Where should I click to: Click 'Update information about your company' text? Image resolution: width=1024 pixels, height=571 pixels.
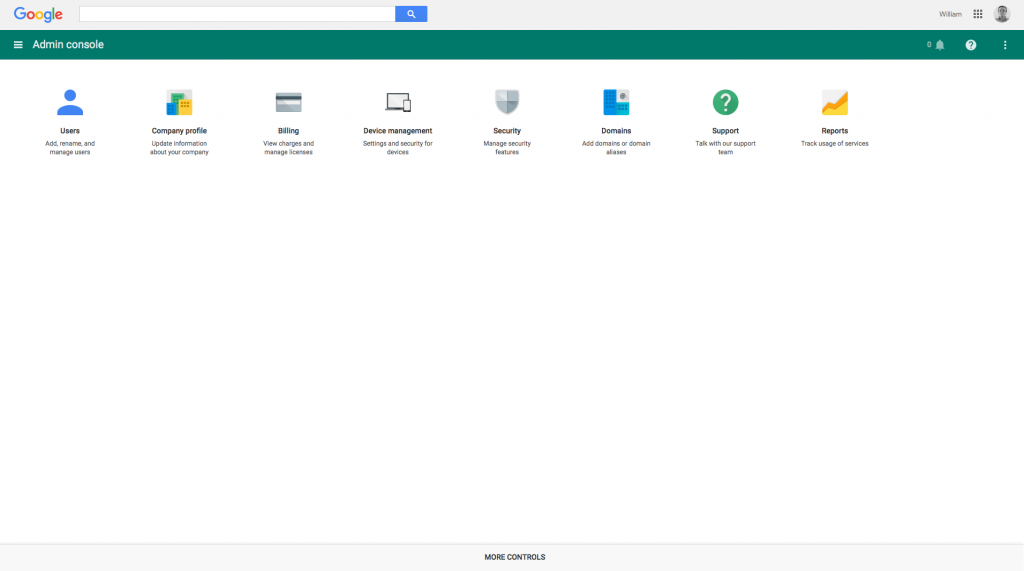pos(179,148)
